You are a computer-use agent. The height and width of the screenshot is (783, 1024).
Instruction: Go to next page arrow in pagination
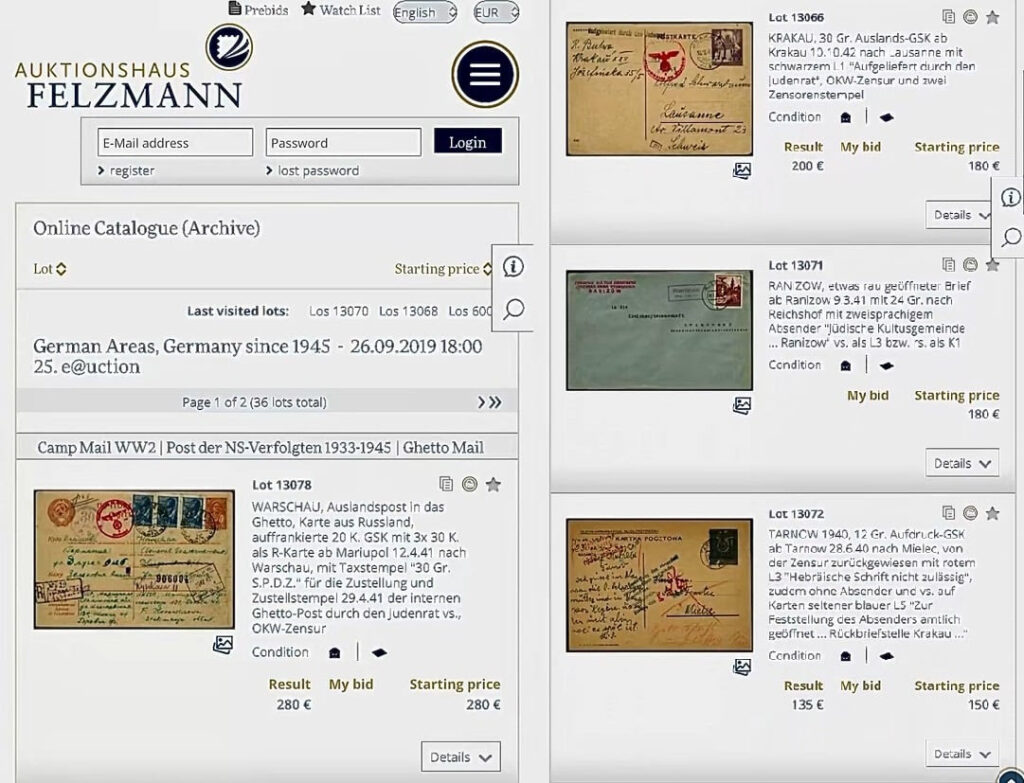482,402
